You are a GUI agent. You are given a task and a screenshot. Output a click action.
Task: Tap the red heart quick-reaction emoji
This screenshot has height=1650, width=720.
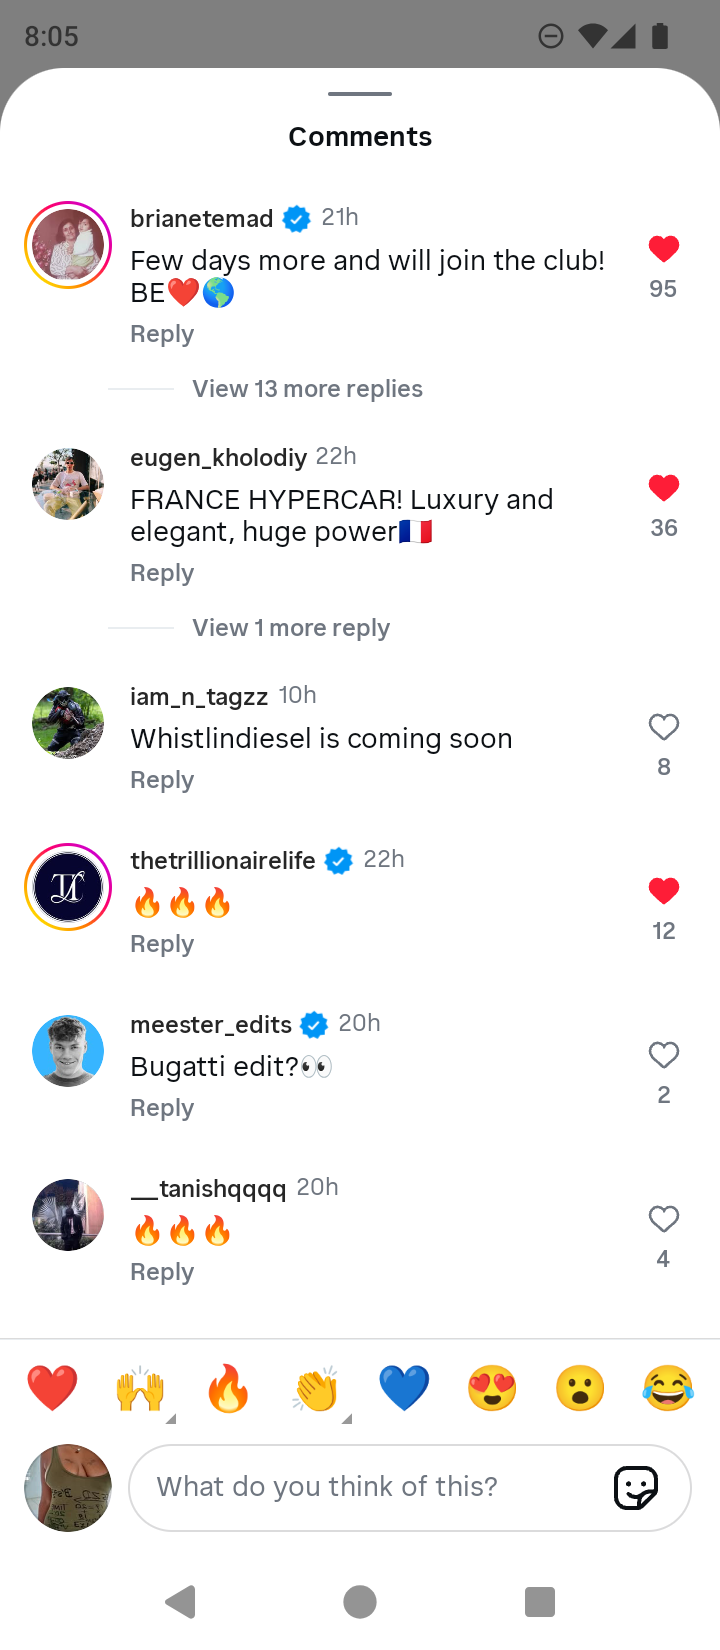pyautogui.click(x=52, y=1388)
